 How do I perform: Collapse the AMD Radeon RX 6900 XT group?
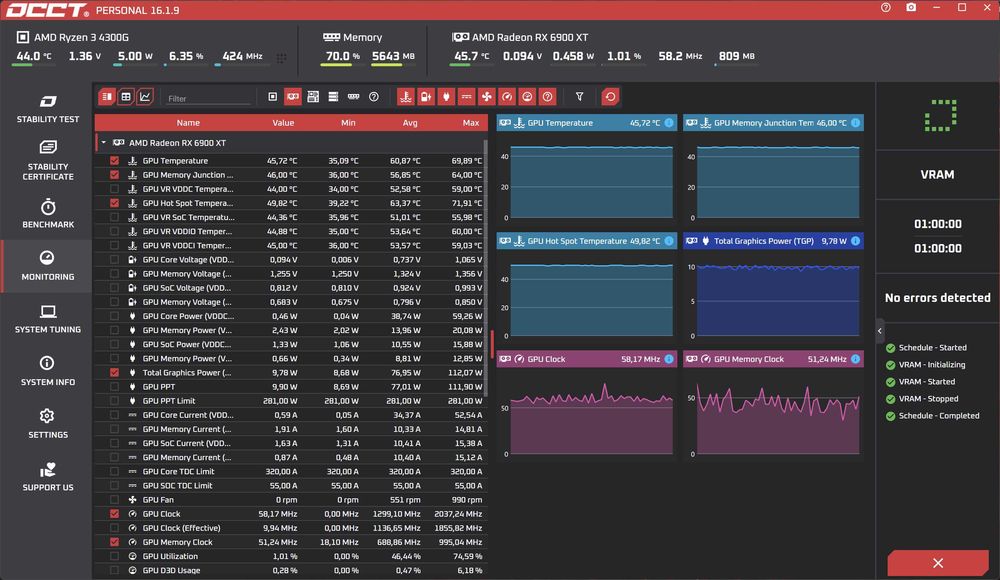click(x=104, y=143)
